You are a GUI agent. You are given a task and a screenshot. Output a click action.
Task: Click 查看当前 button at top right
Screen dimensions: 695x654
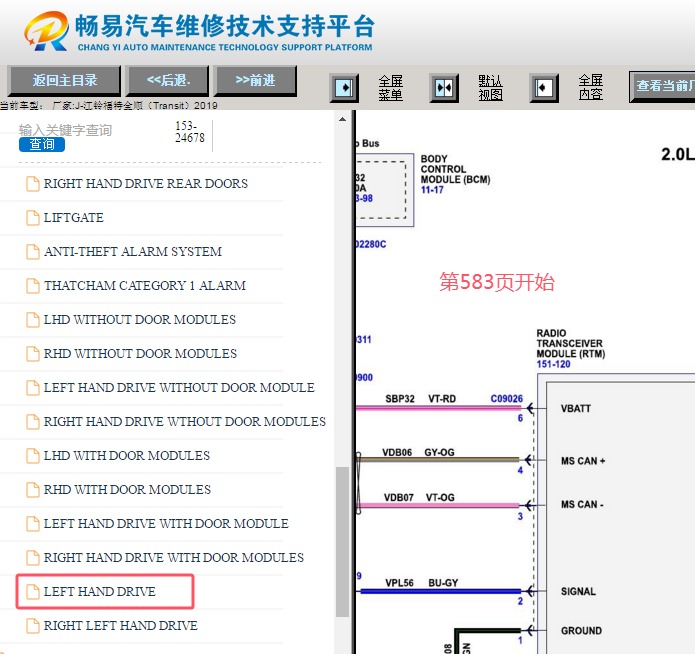tap(662, 86)
